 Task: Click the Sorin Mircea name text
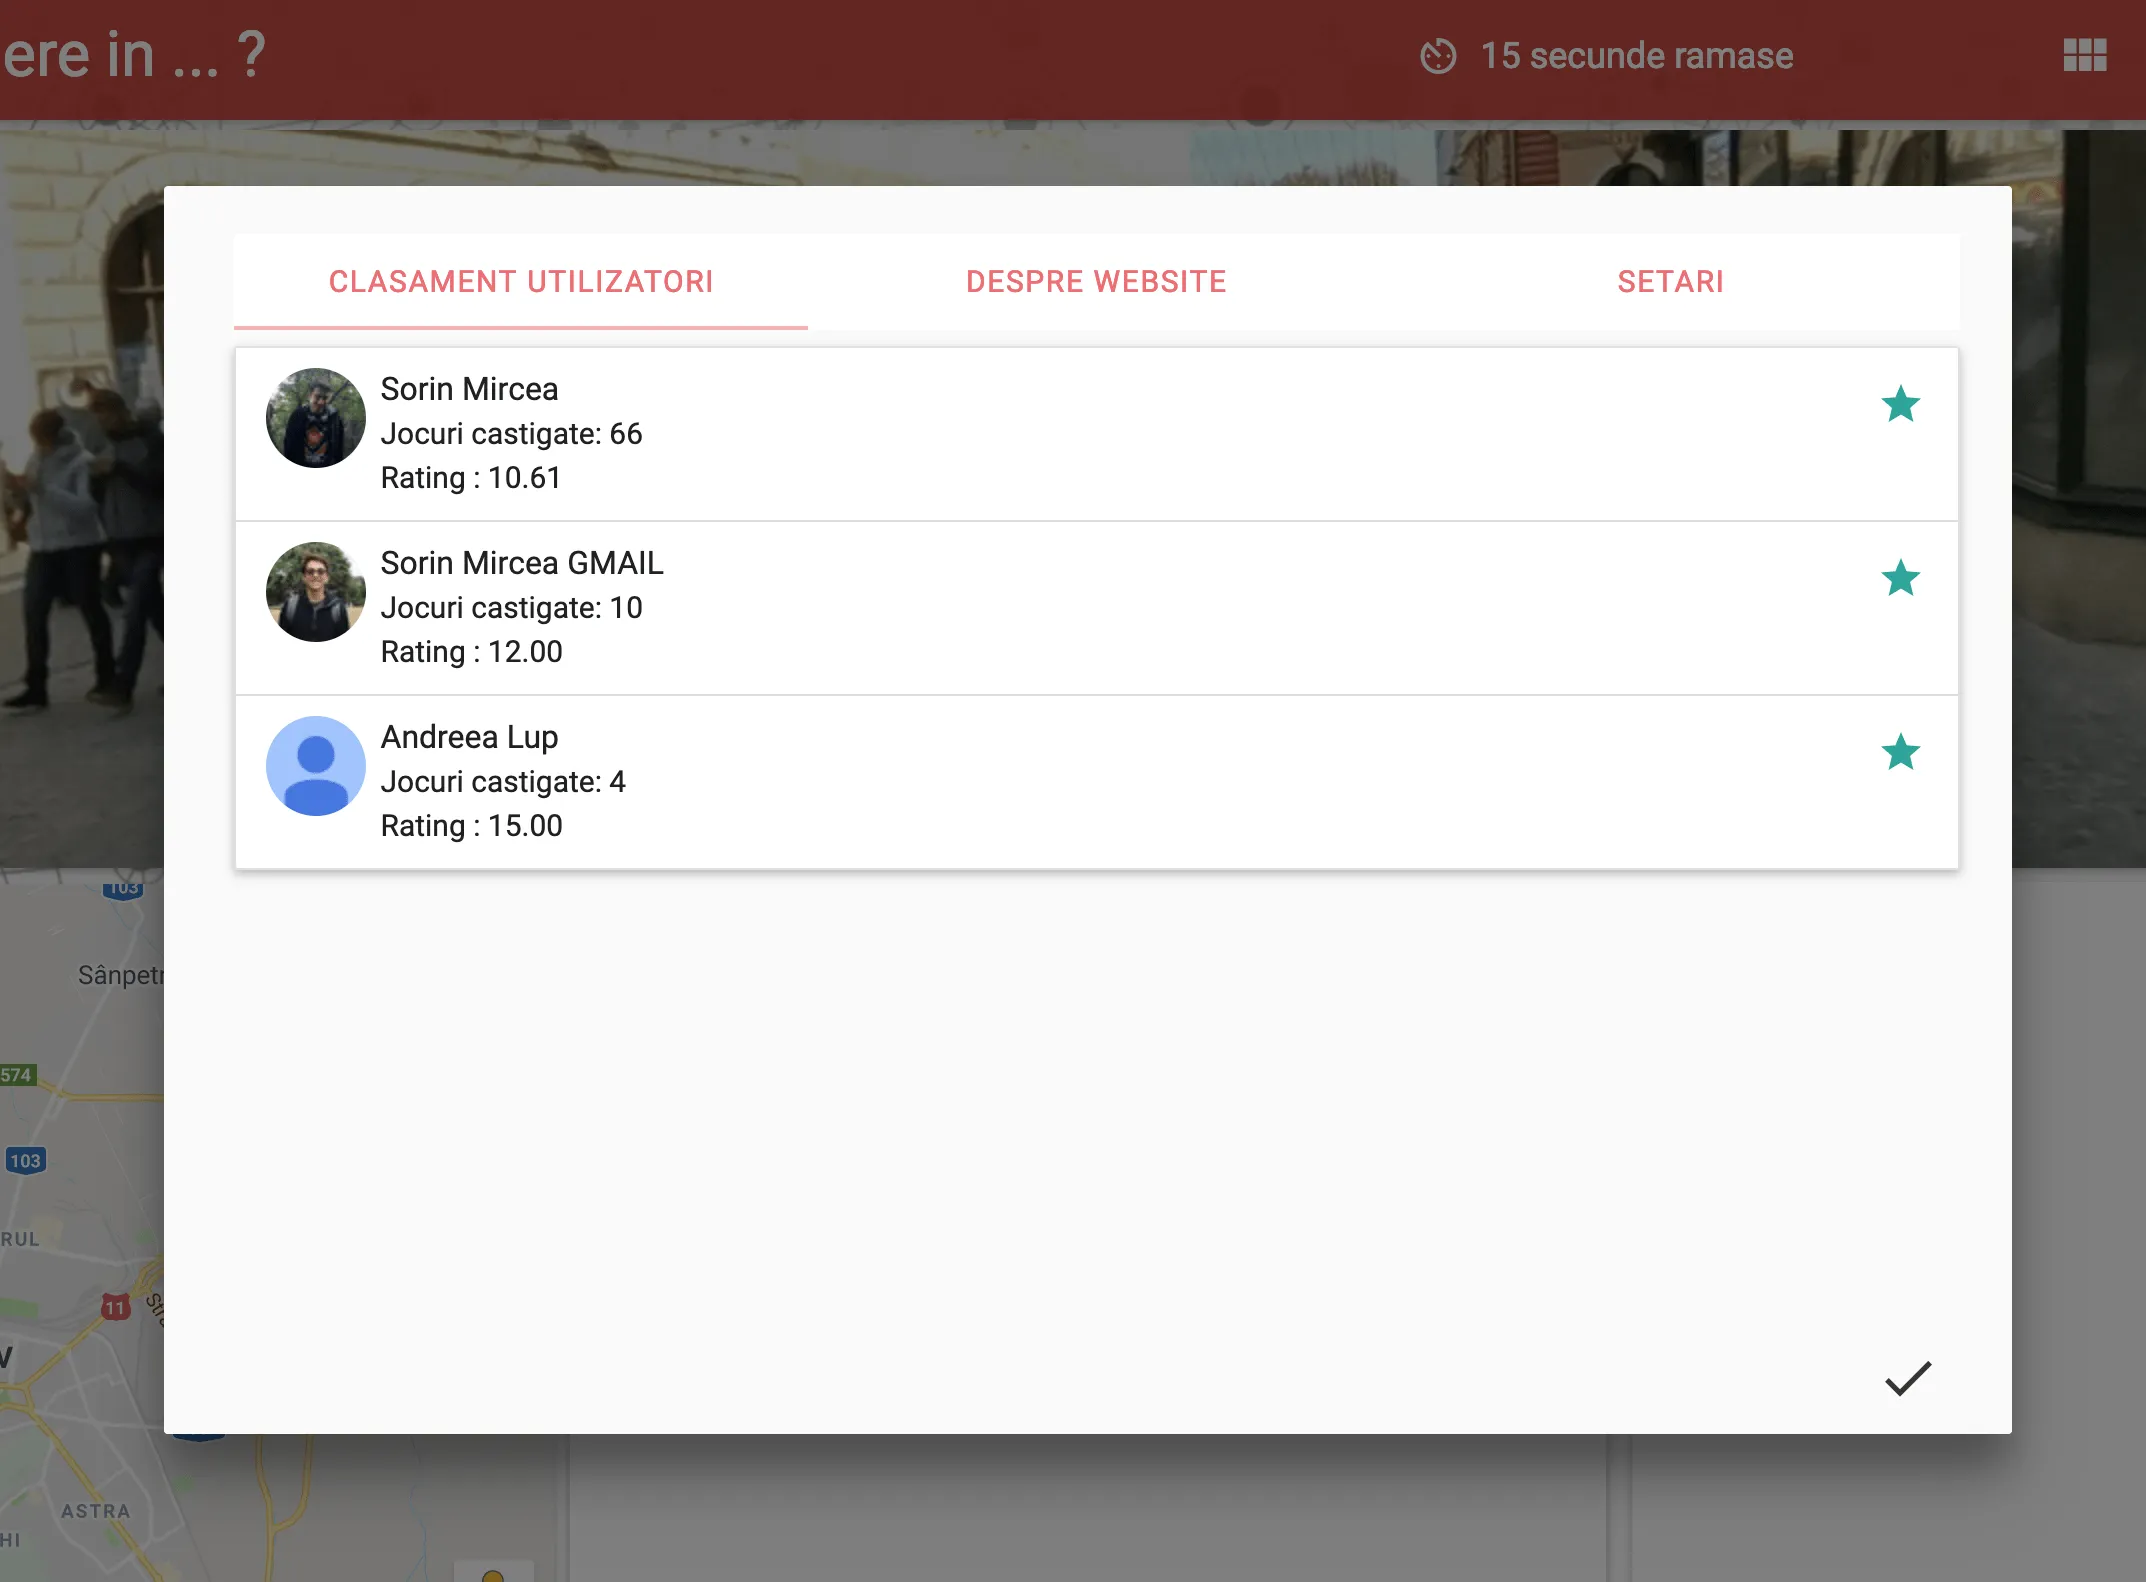[x=469, y=389]
